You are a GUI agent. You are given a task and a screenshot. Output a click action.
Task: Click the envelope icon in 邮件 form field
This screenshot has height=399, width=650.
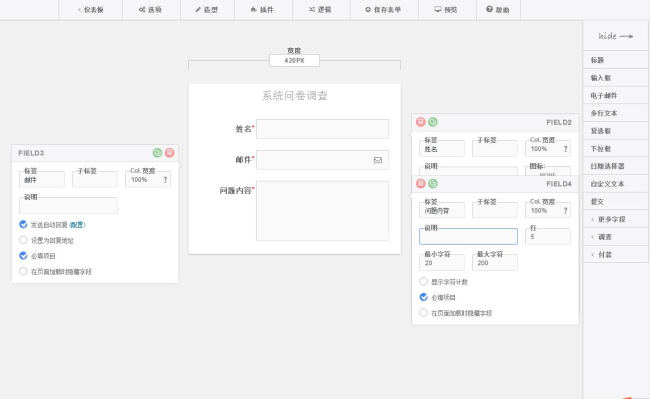coord(378,160)
